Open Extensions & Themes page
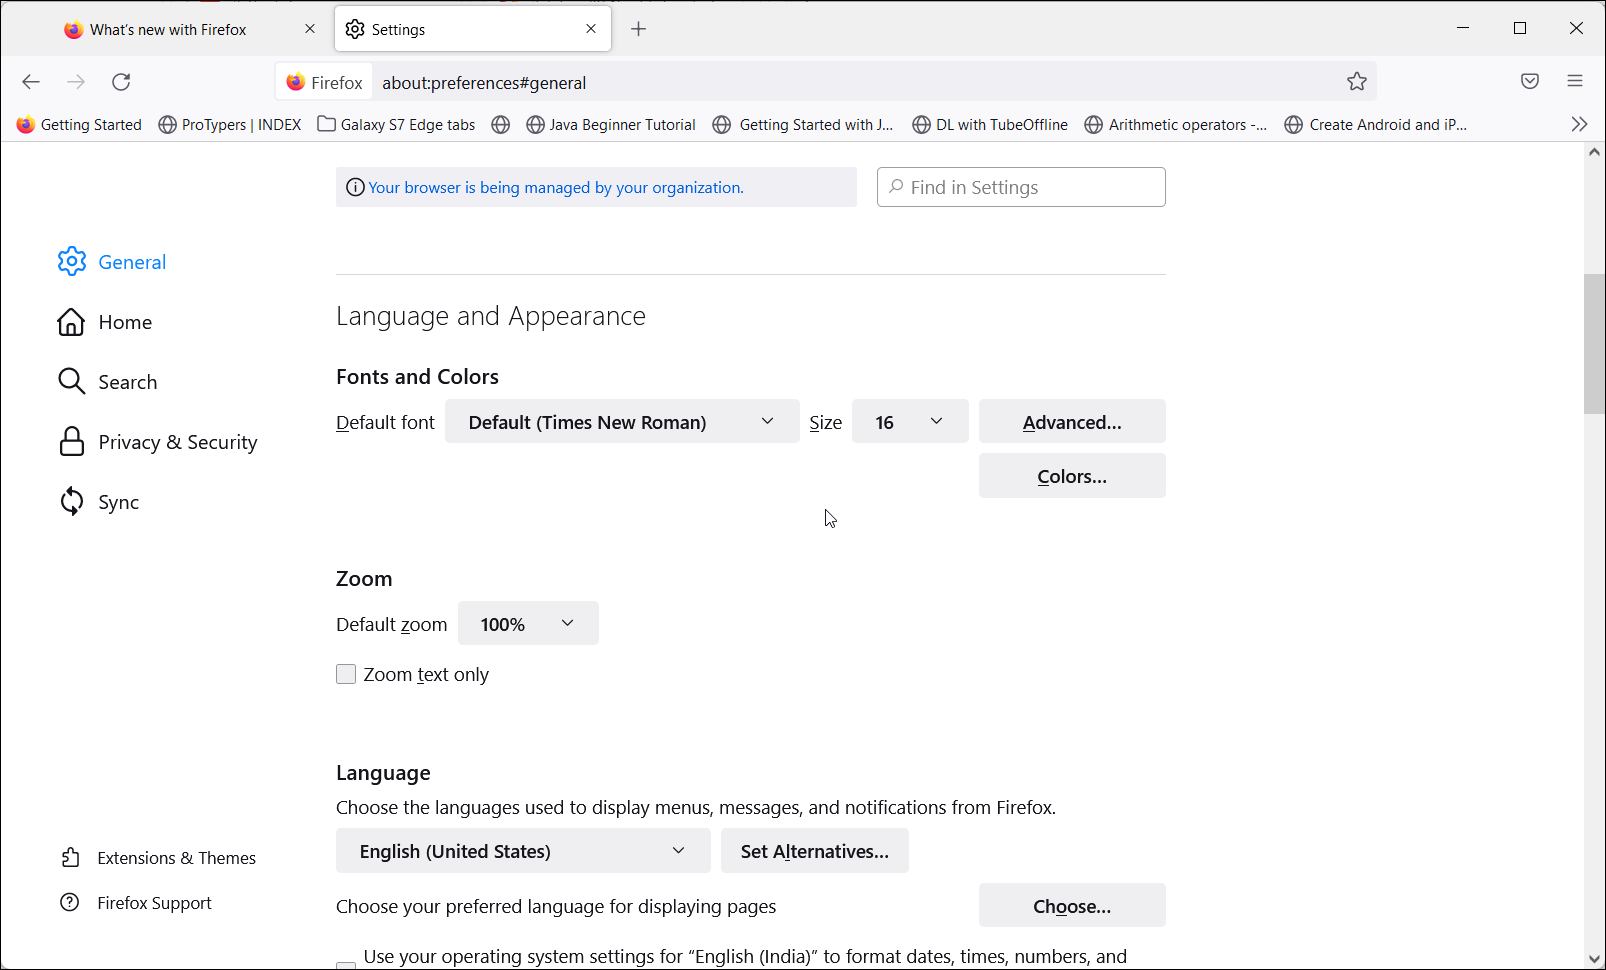 [x=176, y=858]
